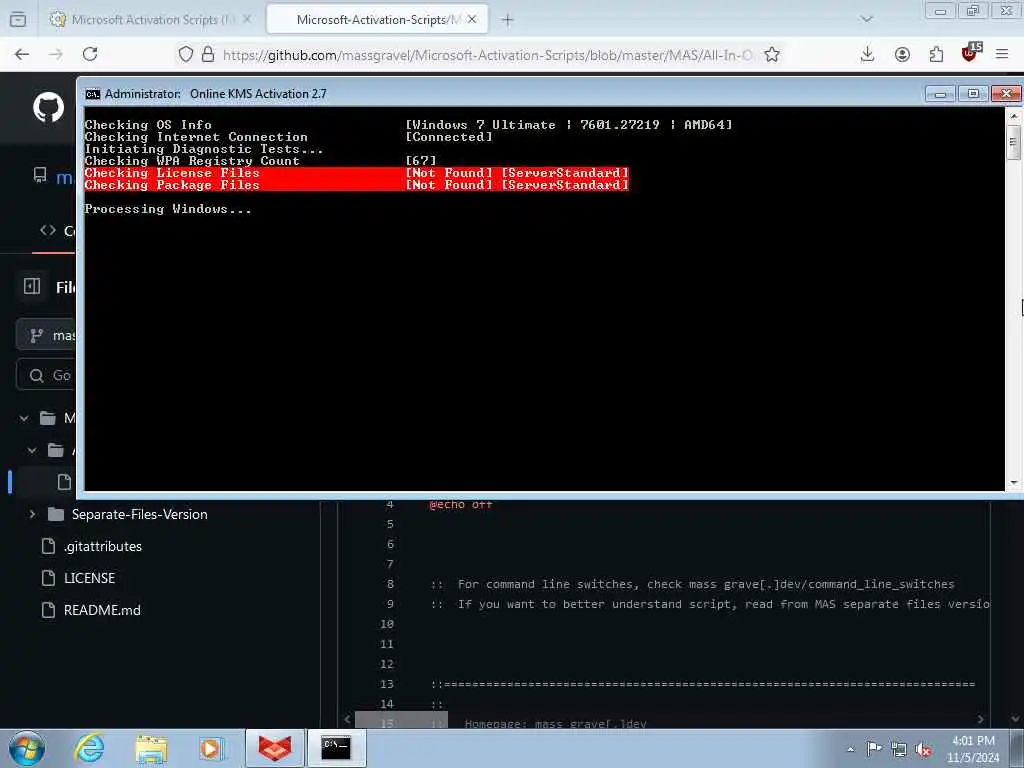Open Windows Explorer from the taskbar
This screenshot has height=768, width=1024.
tap(152, 748)
